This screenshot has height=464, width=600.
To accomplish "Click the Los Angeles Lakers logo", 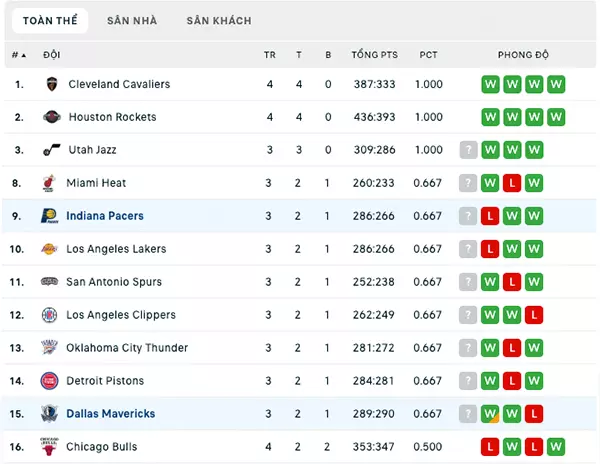I will coord(49,249).
